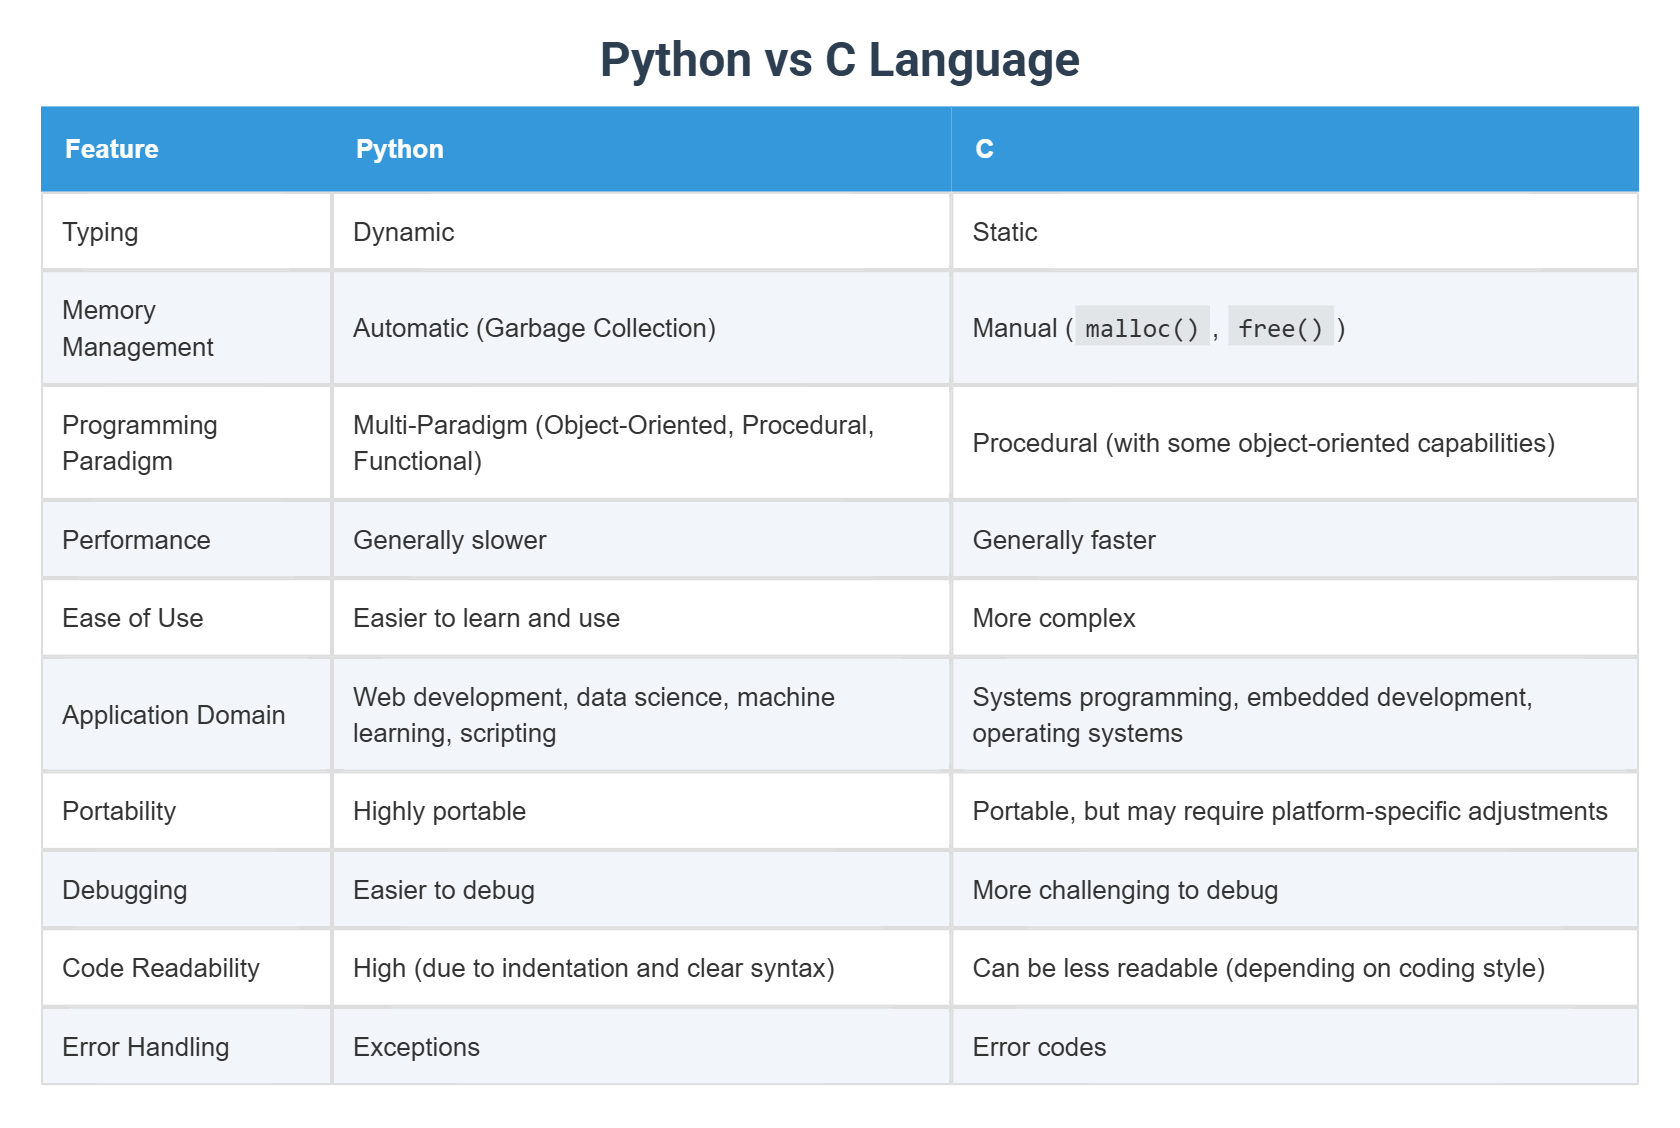Viewport: 1680px width, 1128px height.
Task: Select the 'Debugging' feature cell
Action: pos(186,890)
